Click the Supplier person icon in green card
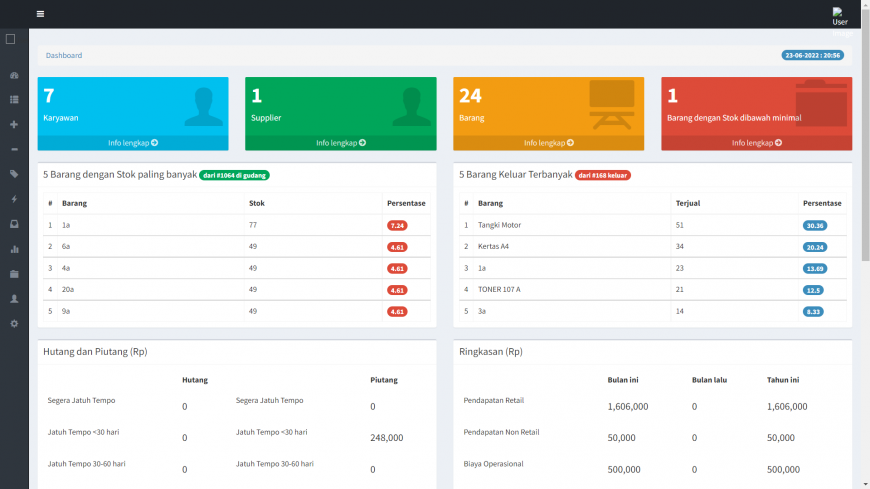Screen dimensions: 870x489 tap(411, 107)
